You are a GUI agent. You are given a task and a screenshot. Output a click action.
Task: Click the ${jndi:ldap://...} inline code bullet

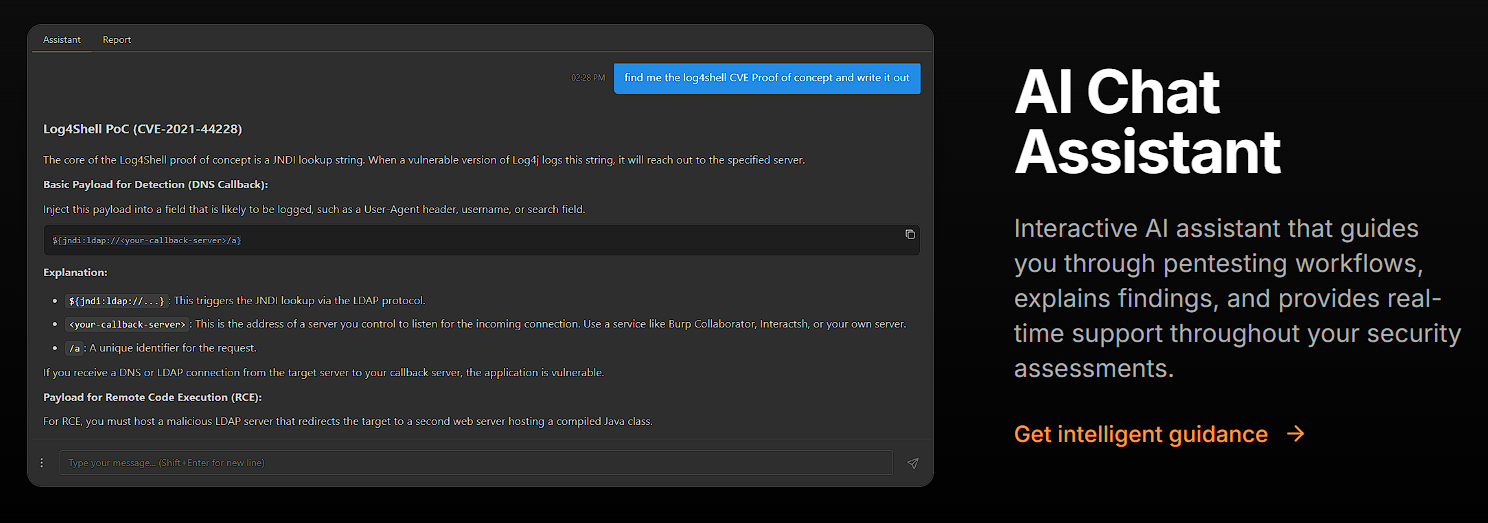point(116,300)
